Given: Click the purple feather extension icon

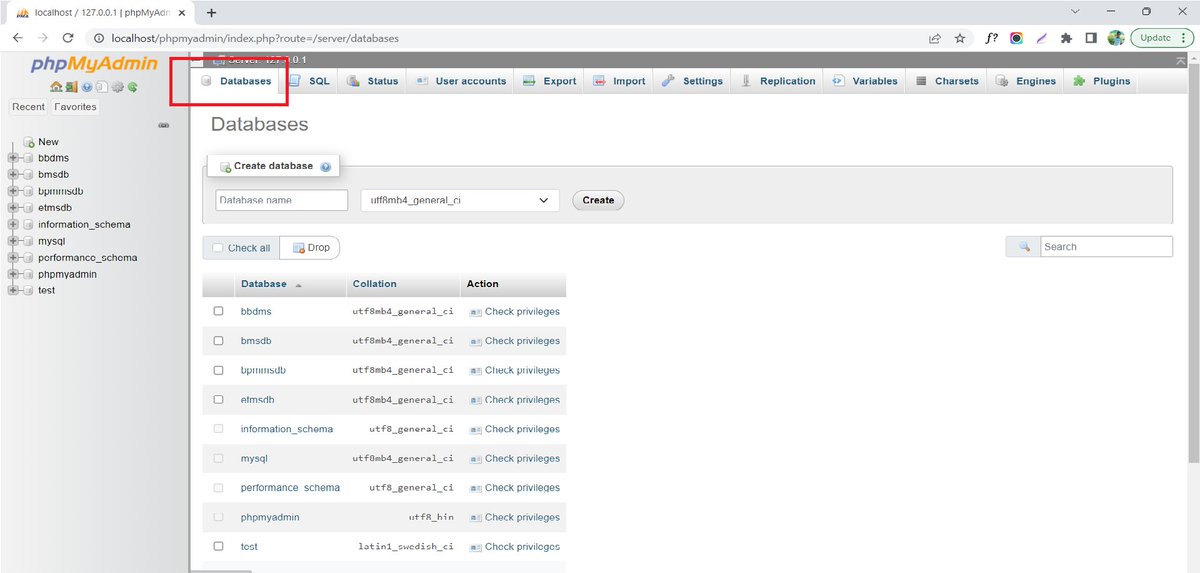Looking at the screenshot, I should pyautogui.click(x=1041, y=38).
